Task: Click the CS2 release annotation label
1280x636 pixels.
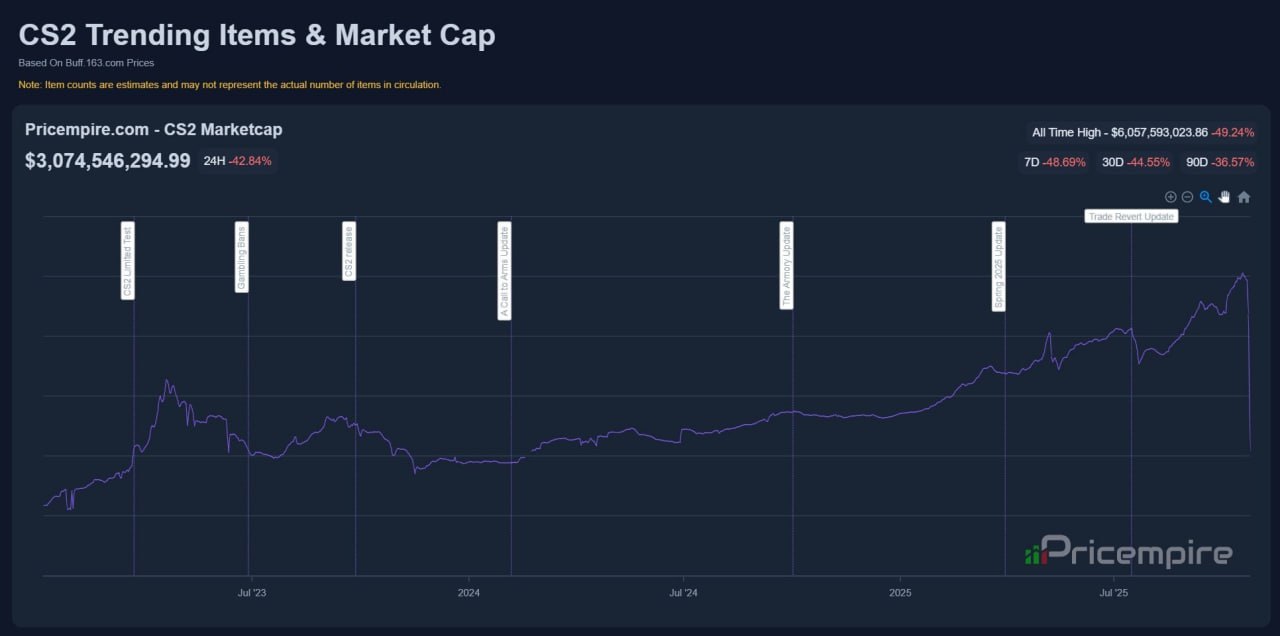Action: (349, 251)
